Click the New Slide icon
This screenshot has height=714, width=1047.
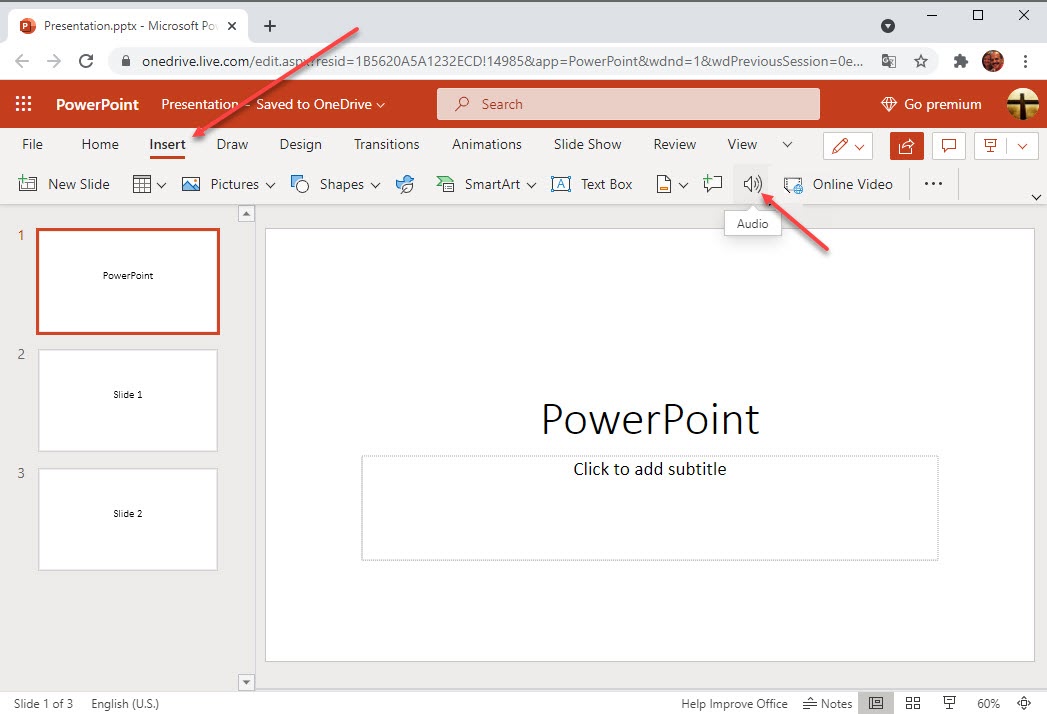click(x=27, y=184)
